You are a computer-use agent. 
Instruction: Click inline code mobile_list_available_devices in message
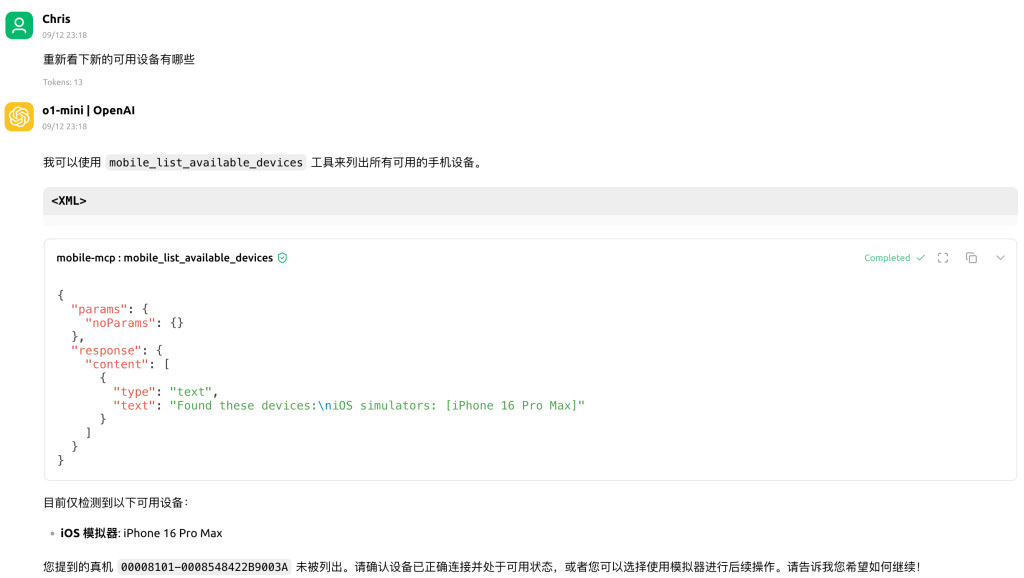click(206, 163)
